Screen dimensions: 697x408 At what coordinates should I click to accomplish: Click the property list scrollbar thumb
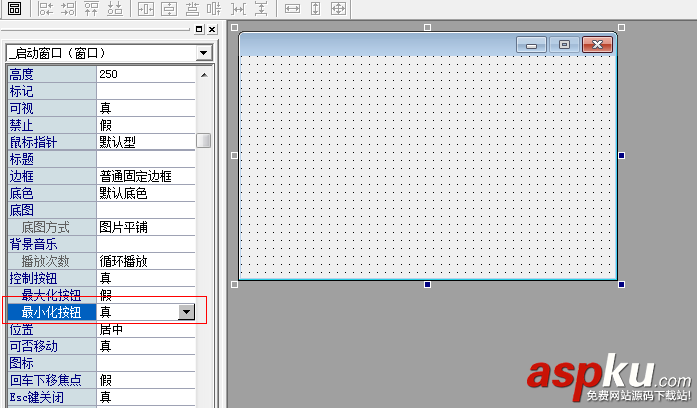coord(204,140)
